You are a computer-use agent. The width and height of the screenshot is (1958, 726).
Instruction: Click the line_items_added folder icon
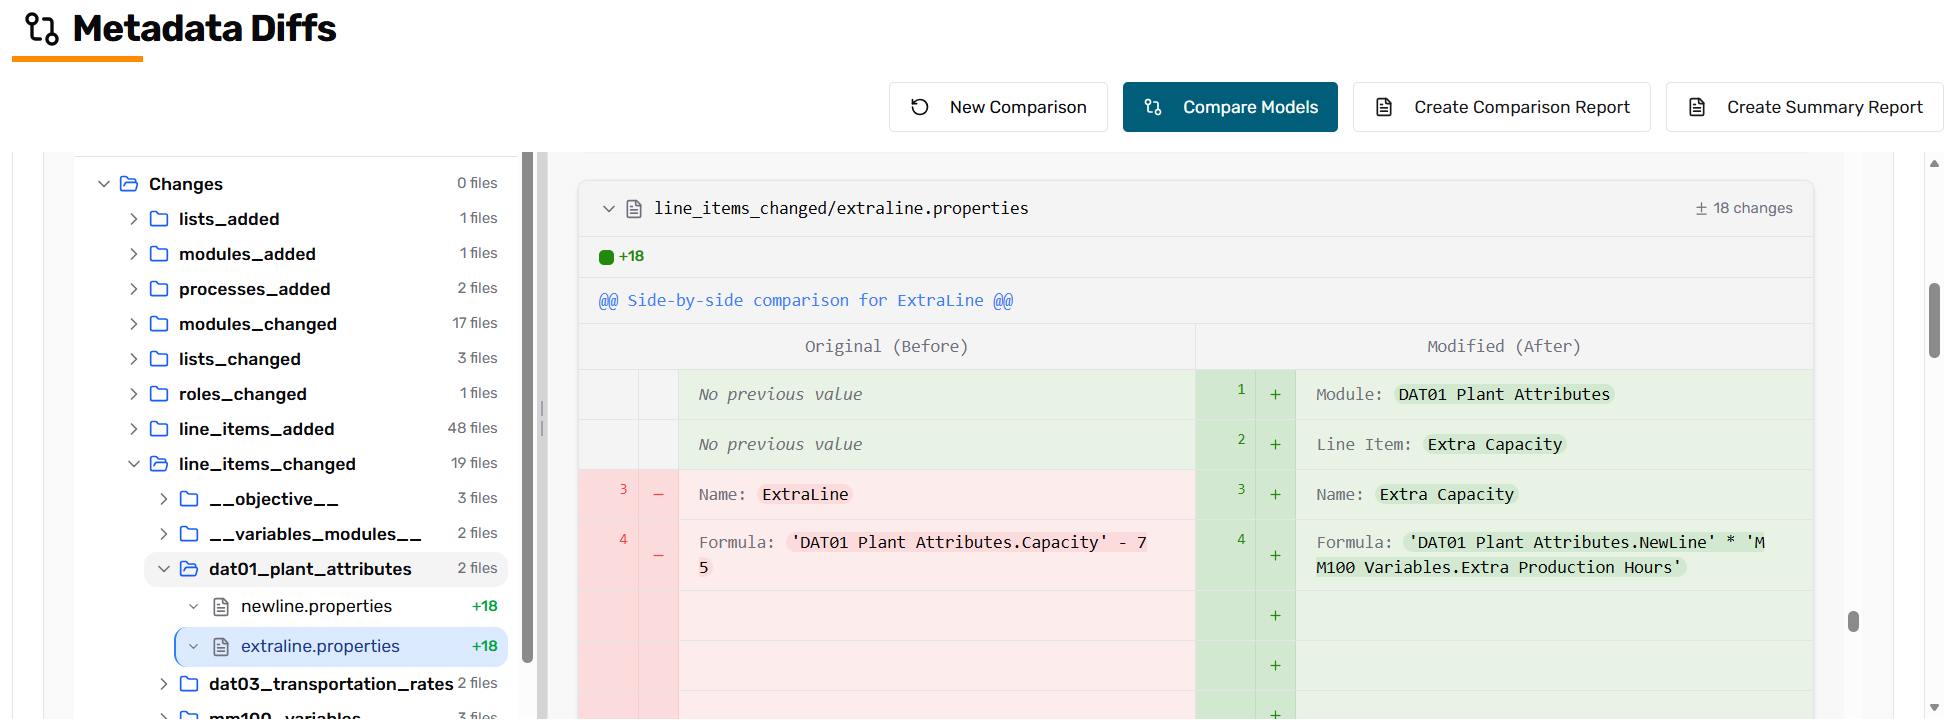(x=159, y=429)
